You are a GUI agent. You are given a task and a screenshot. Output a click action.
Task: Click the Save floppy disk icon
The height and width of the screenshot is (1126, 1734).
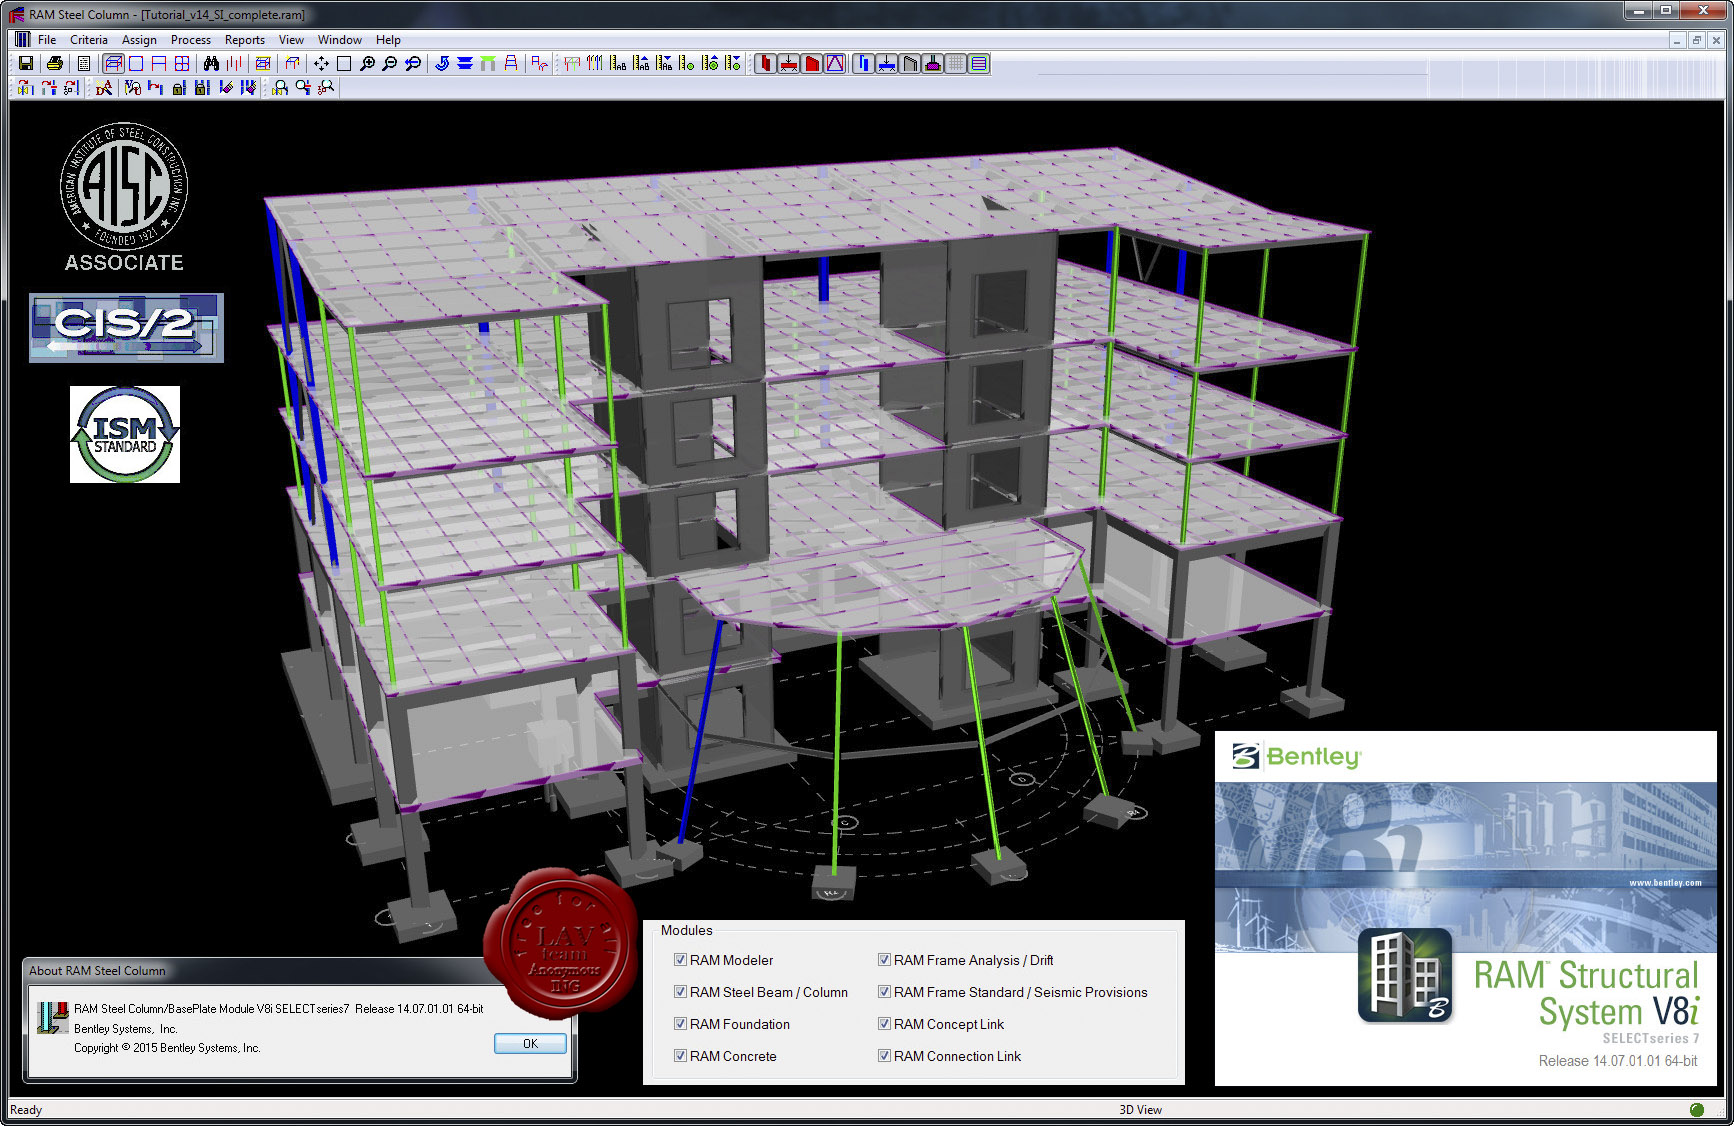click(26, 63)
